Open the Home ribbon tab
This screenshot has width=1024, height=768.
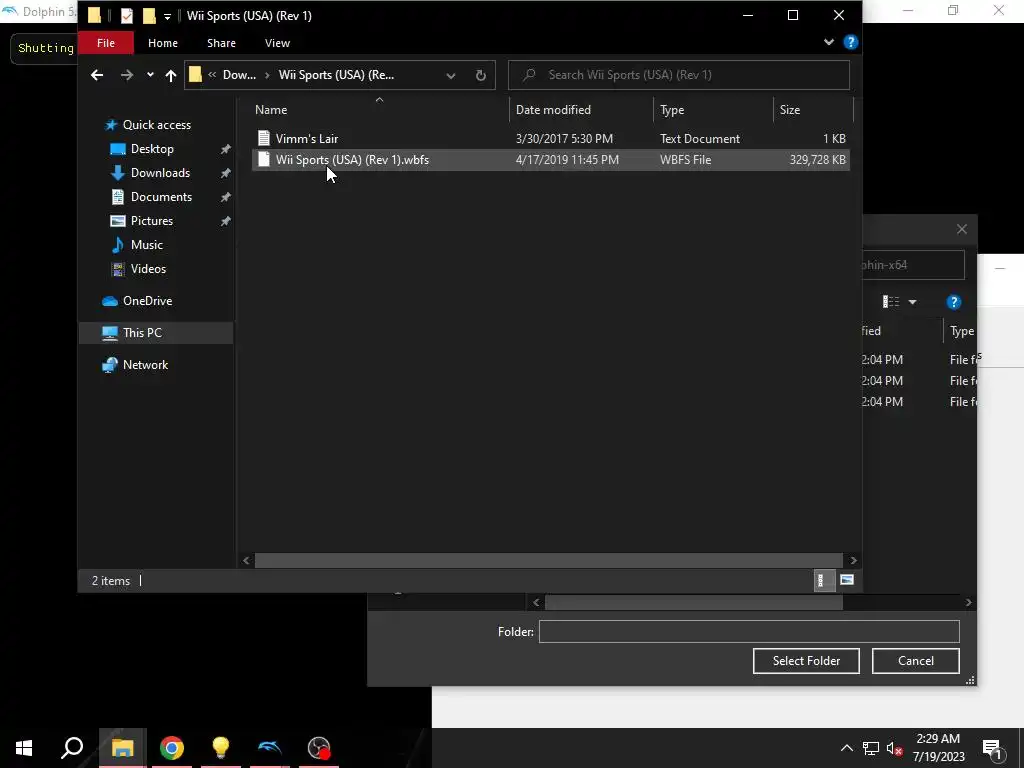point(163,43)
